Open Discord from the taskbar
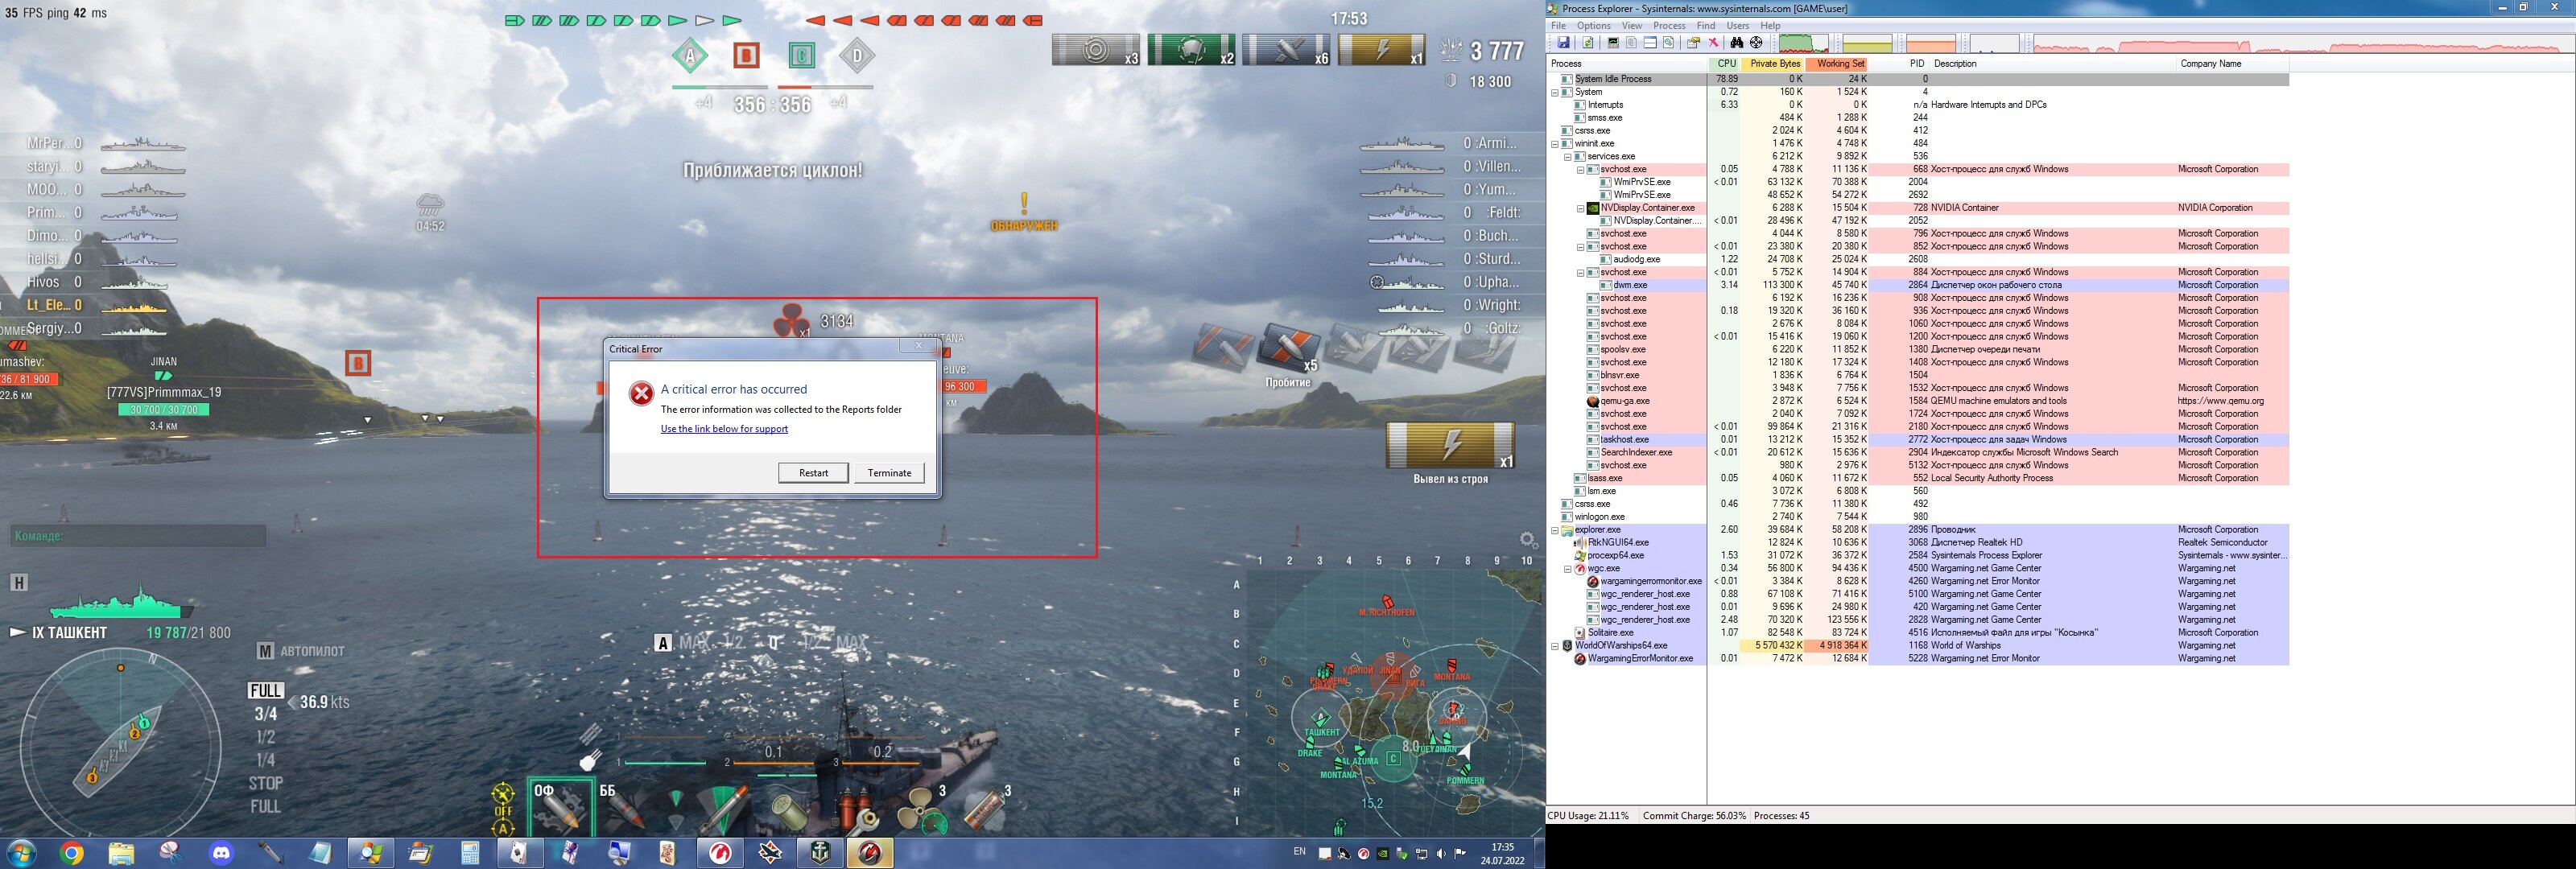Viewport: 2576px width, 869px height. coord(221,853)
